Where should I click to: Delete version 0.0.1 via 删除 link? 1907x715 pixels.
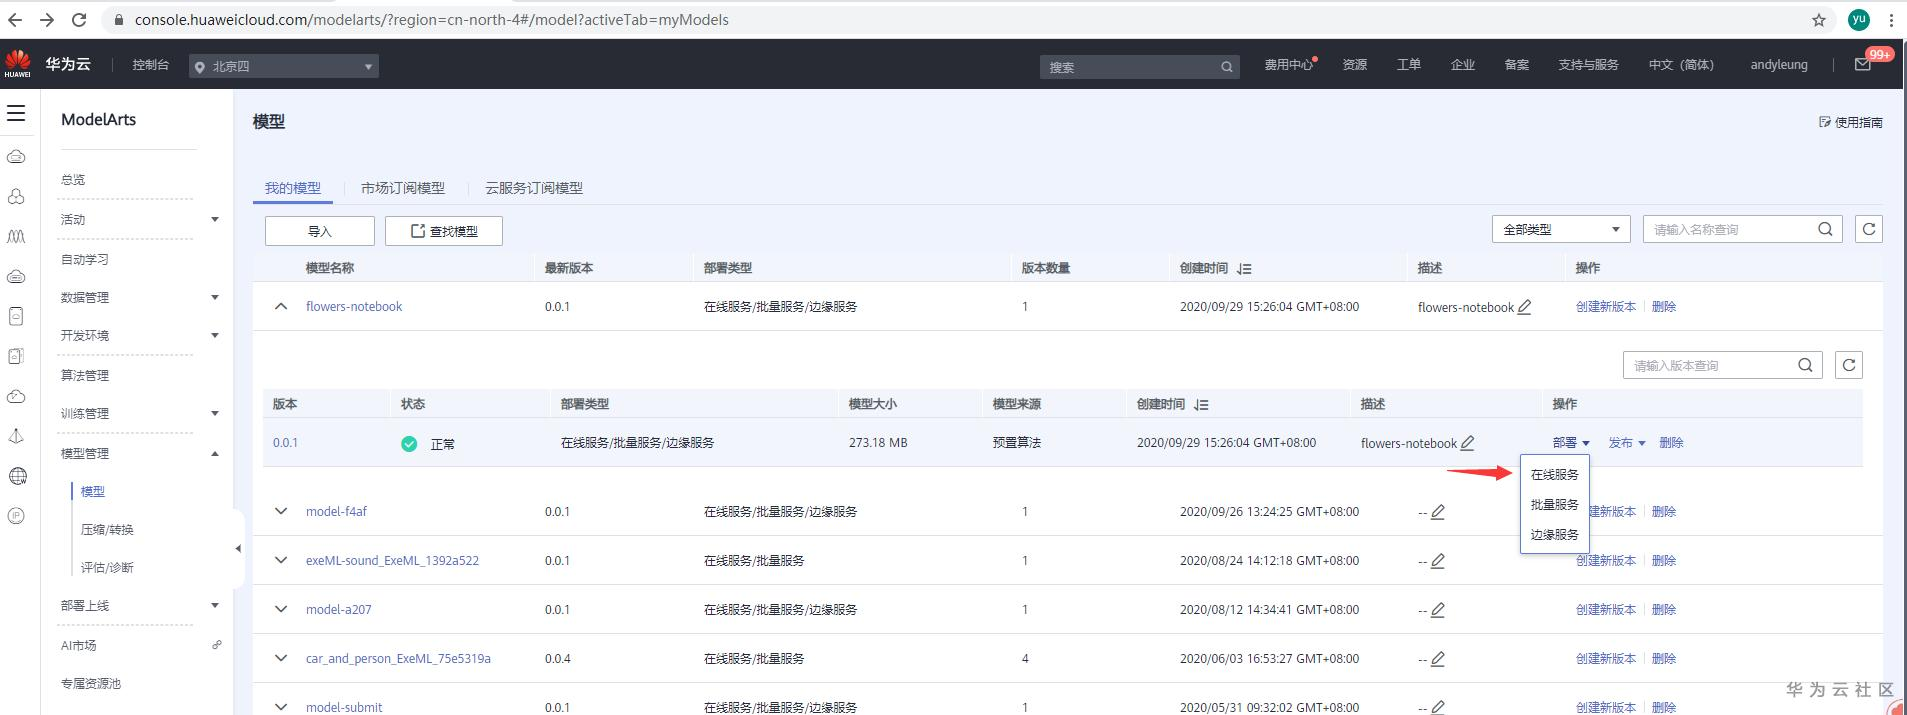pyautogui.click(x=1671, y=442)
